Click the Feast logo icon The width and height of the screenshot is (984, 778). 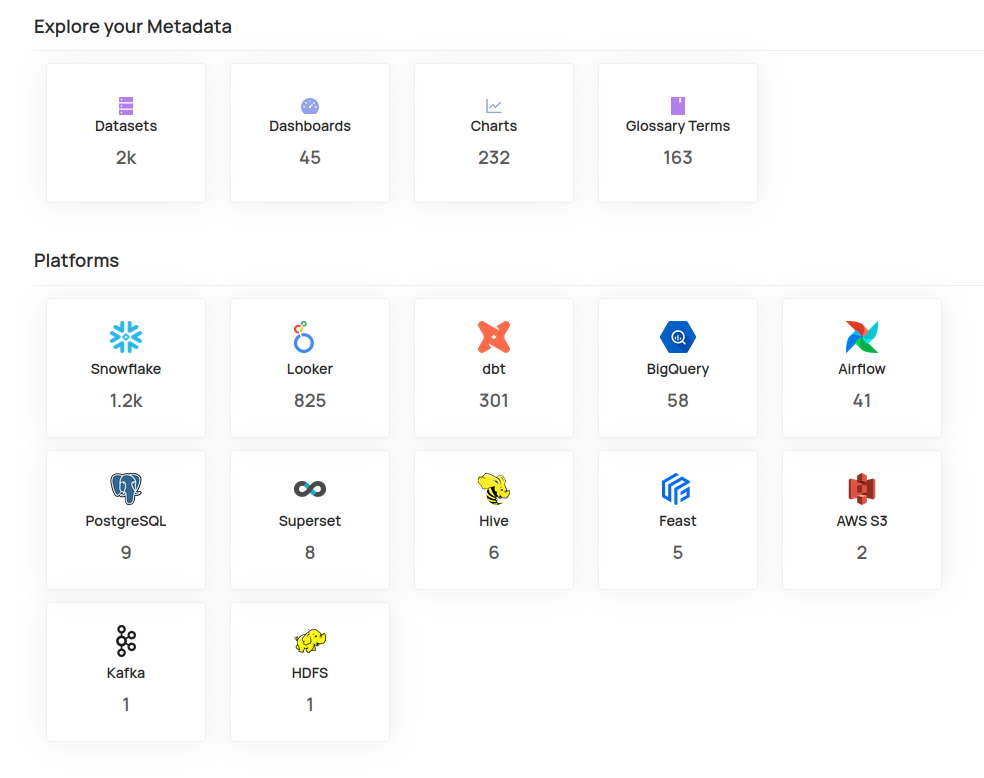point(676,489)
